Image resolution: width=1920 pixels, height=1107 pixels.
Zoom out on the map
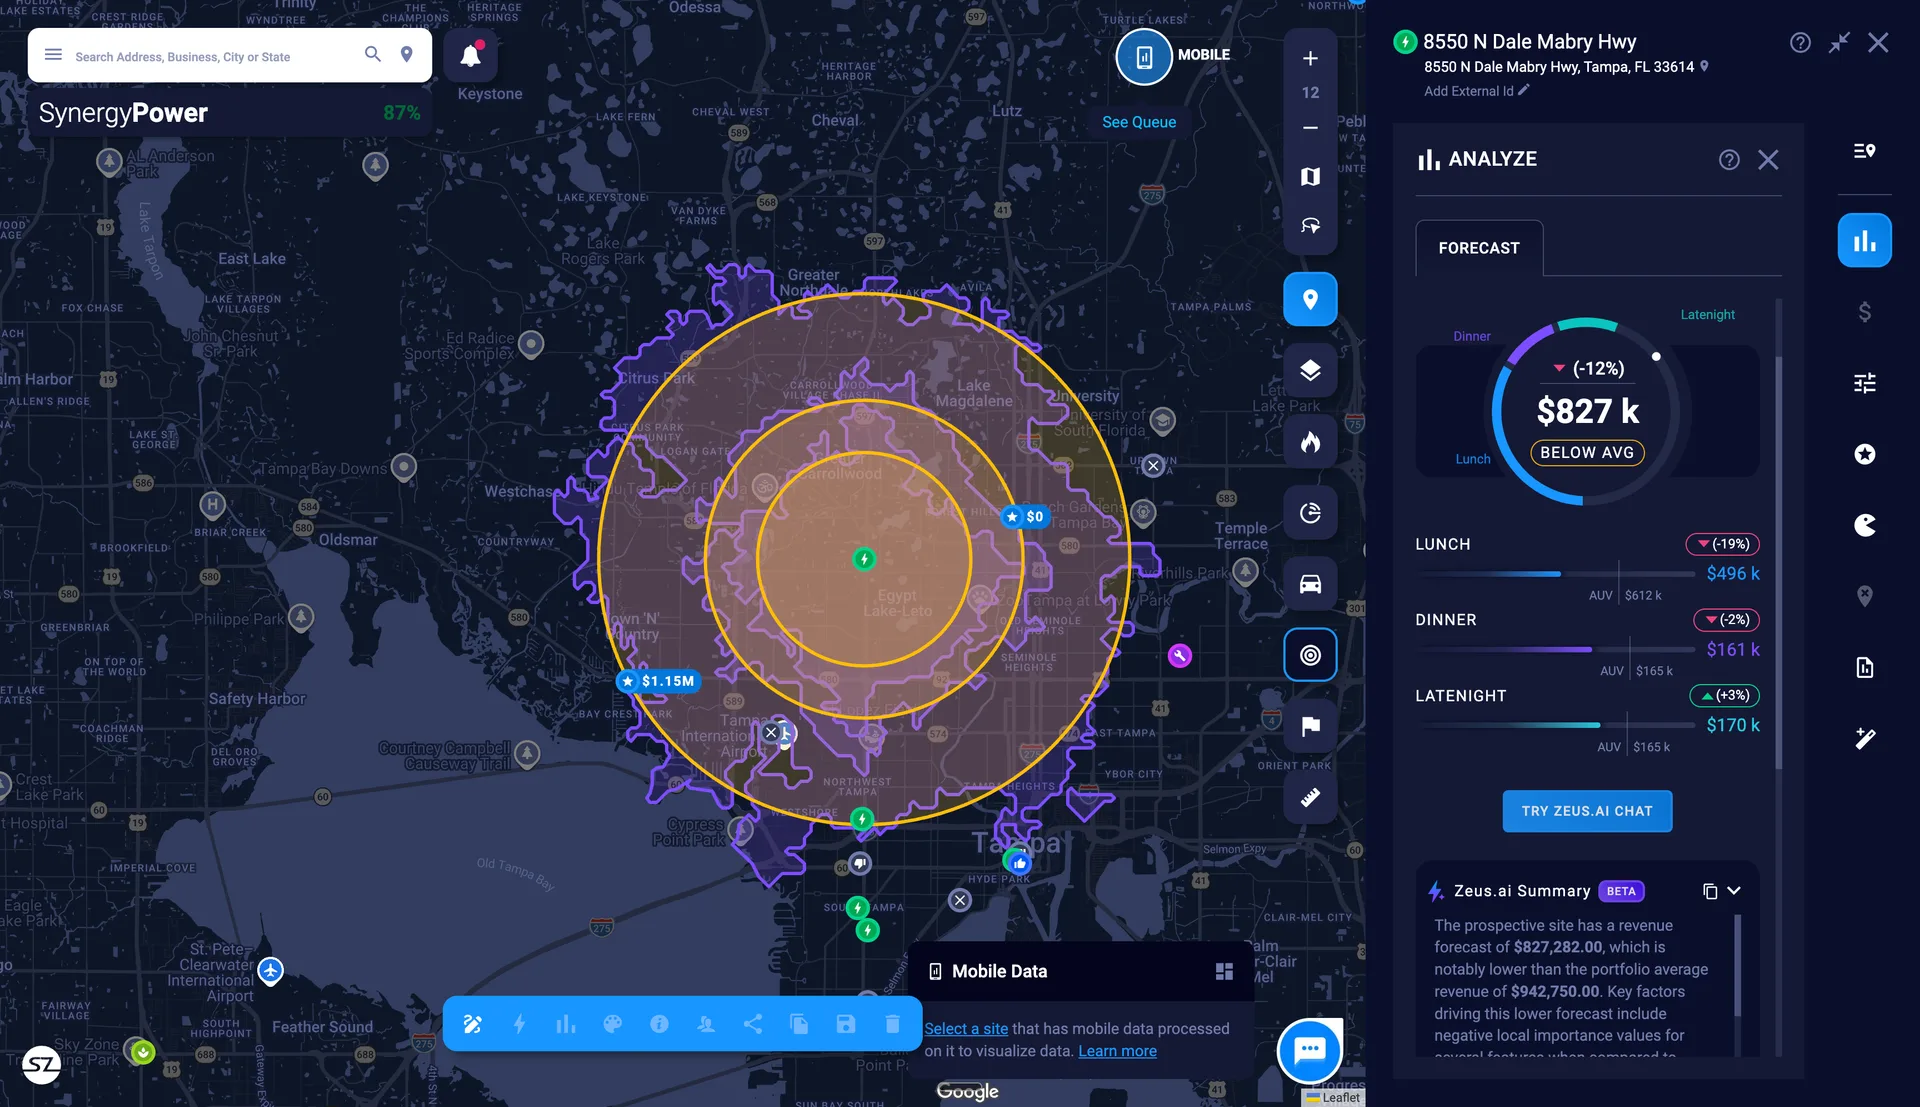(x=1310, y=128)
